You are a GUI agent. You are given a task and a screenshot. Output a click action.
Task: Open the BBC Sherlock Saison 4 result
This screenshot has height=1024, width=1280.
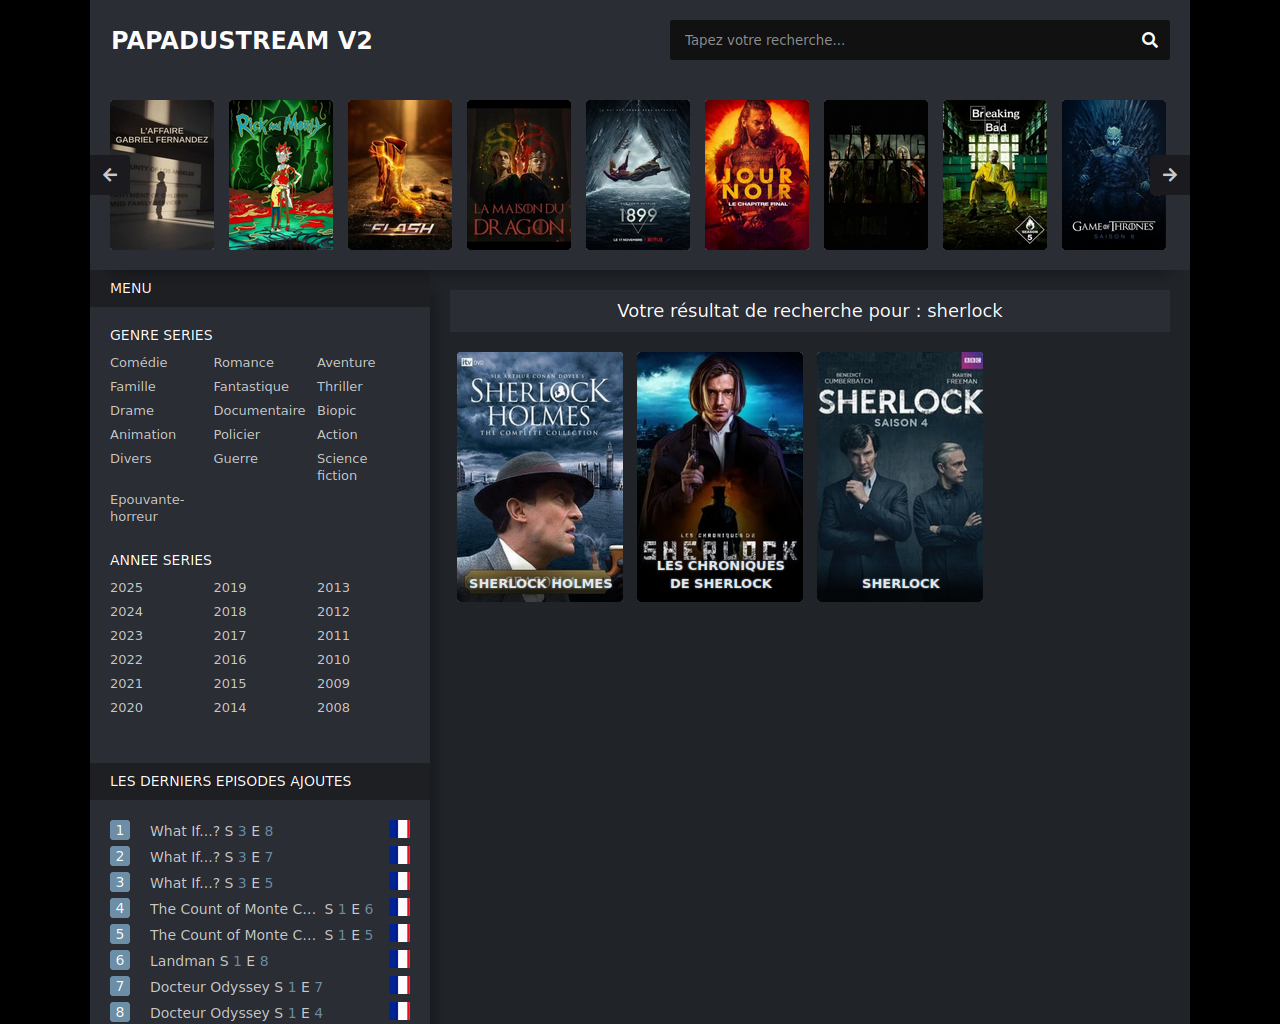pos(900,477)
